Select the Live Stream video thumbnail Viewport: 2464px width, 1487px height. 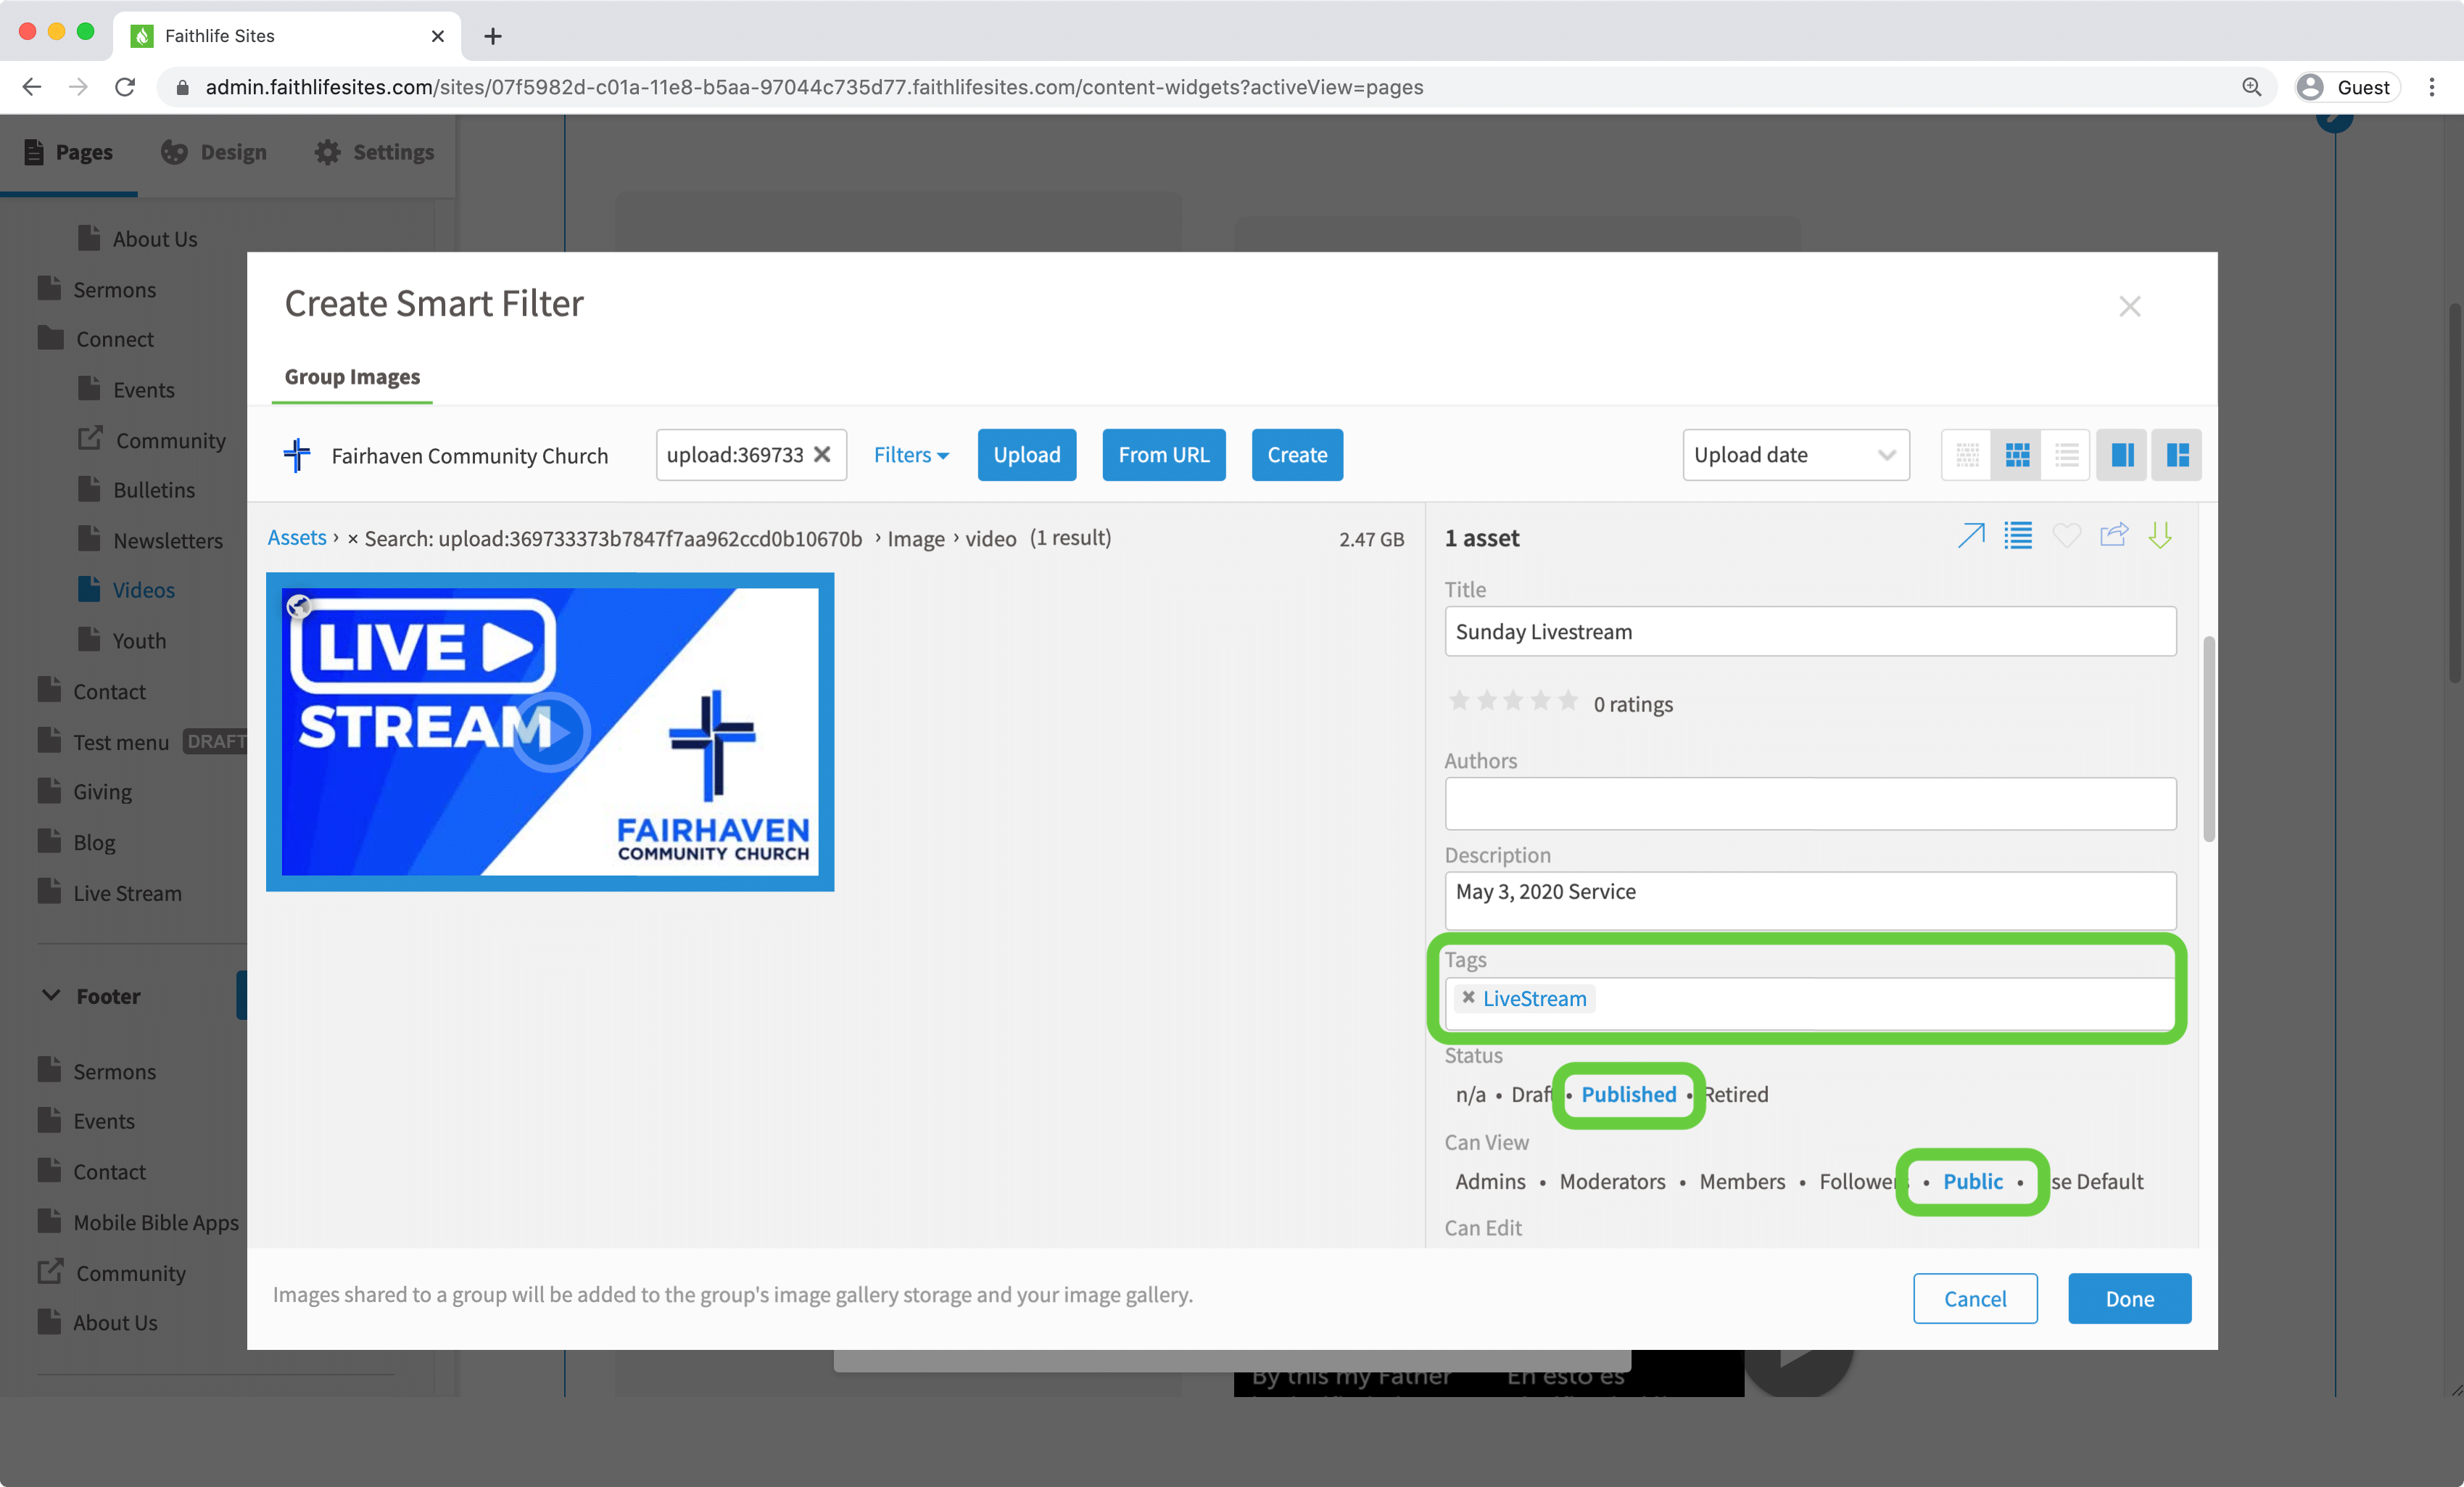click(550, 732)
